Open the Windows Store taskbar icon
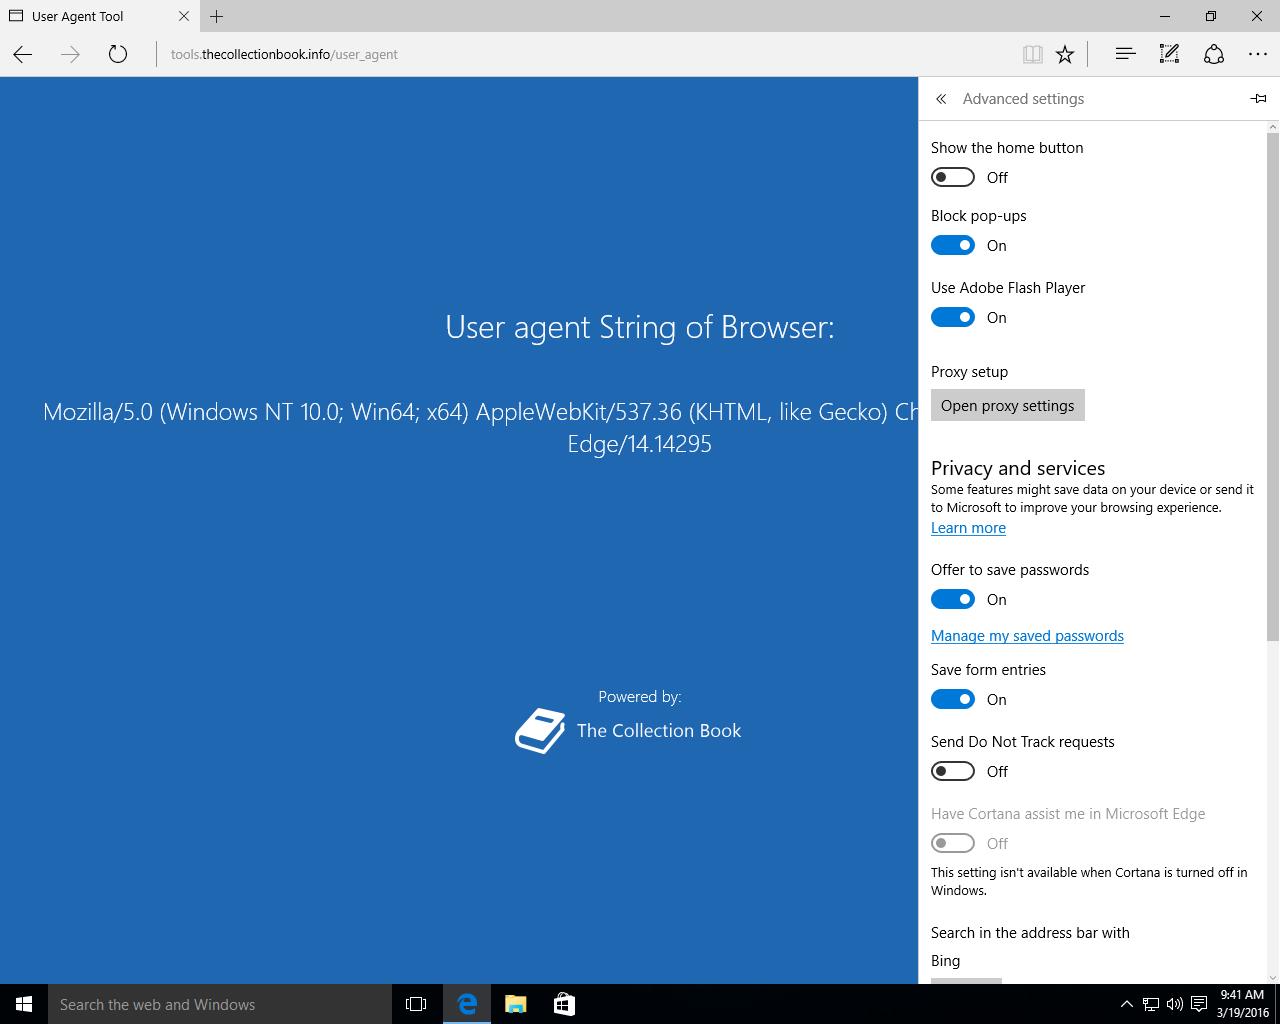Image resolution: width=1280 pixels, height=1024 pixels. [564, 1004]
